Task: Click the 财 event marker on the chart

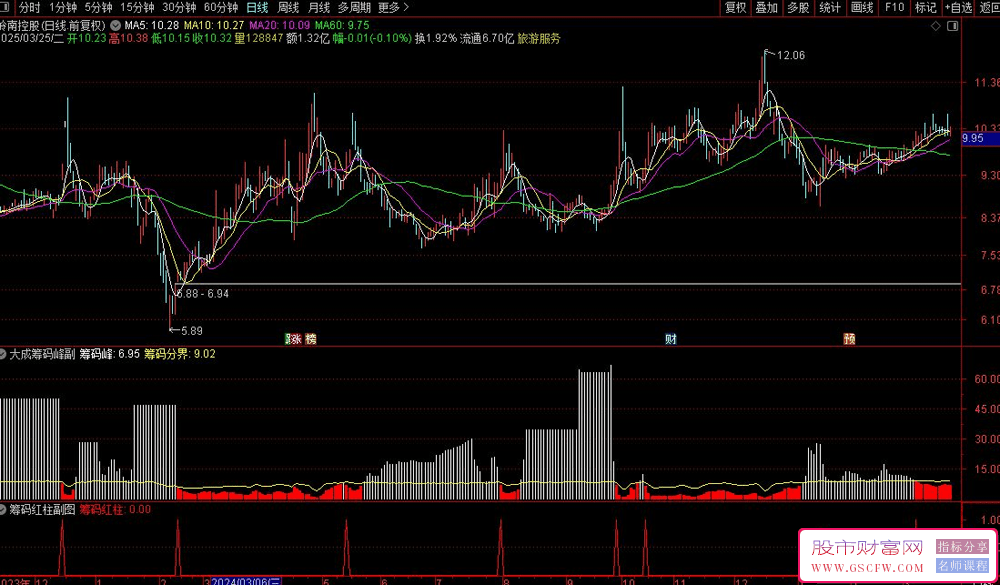Action: (x=671, y=339)
